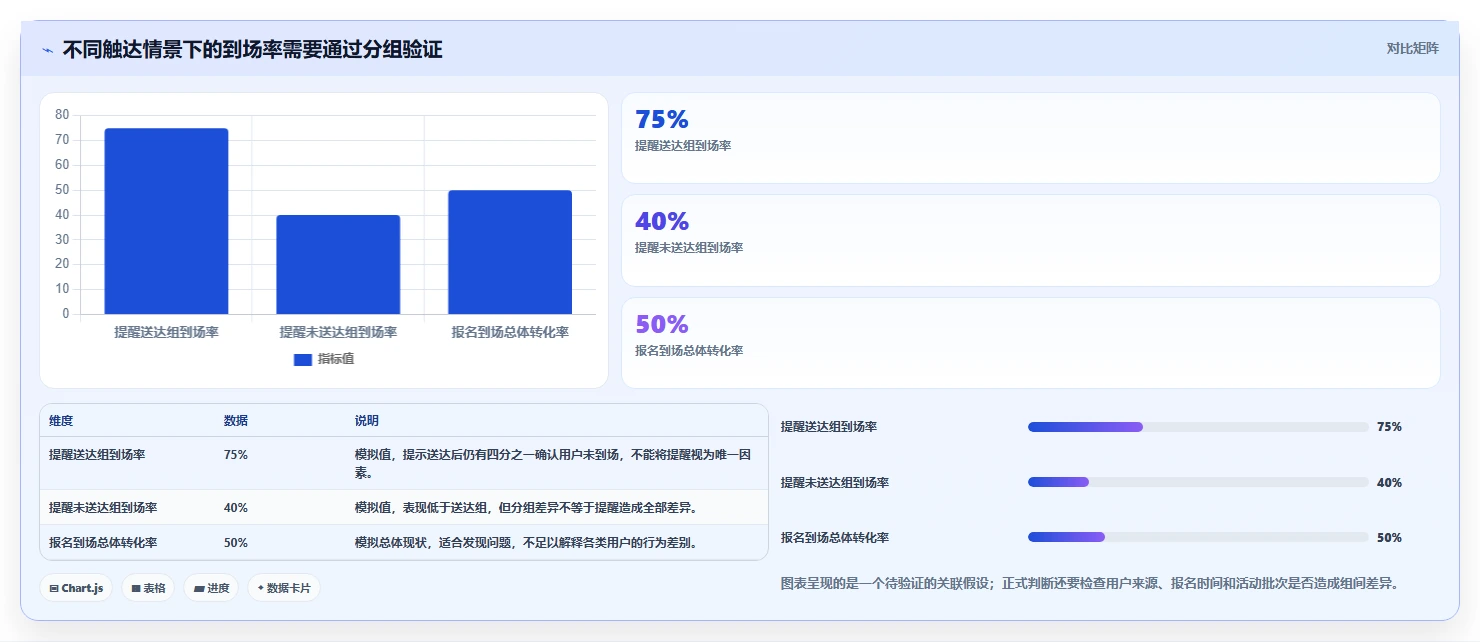The image size is (1480, 642).
Task: Click the 提醒送达组到场率 bar in chart
Action: click(x=166, y=221)
